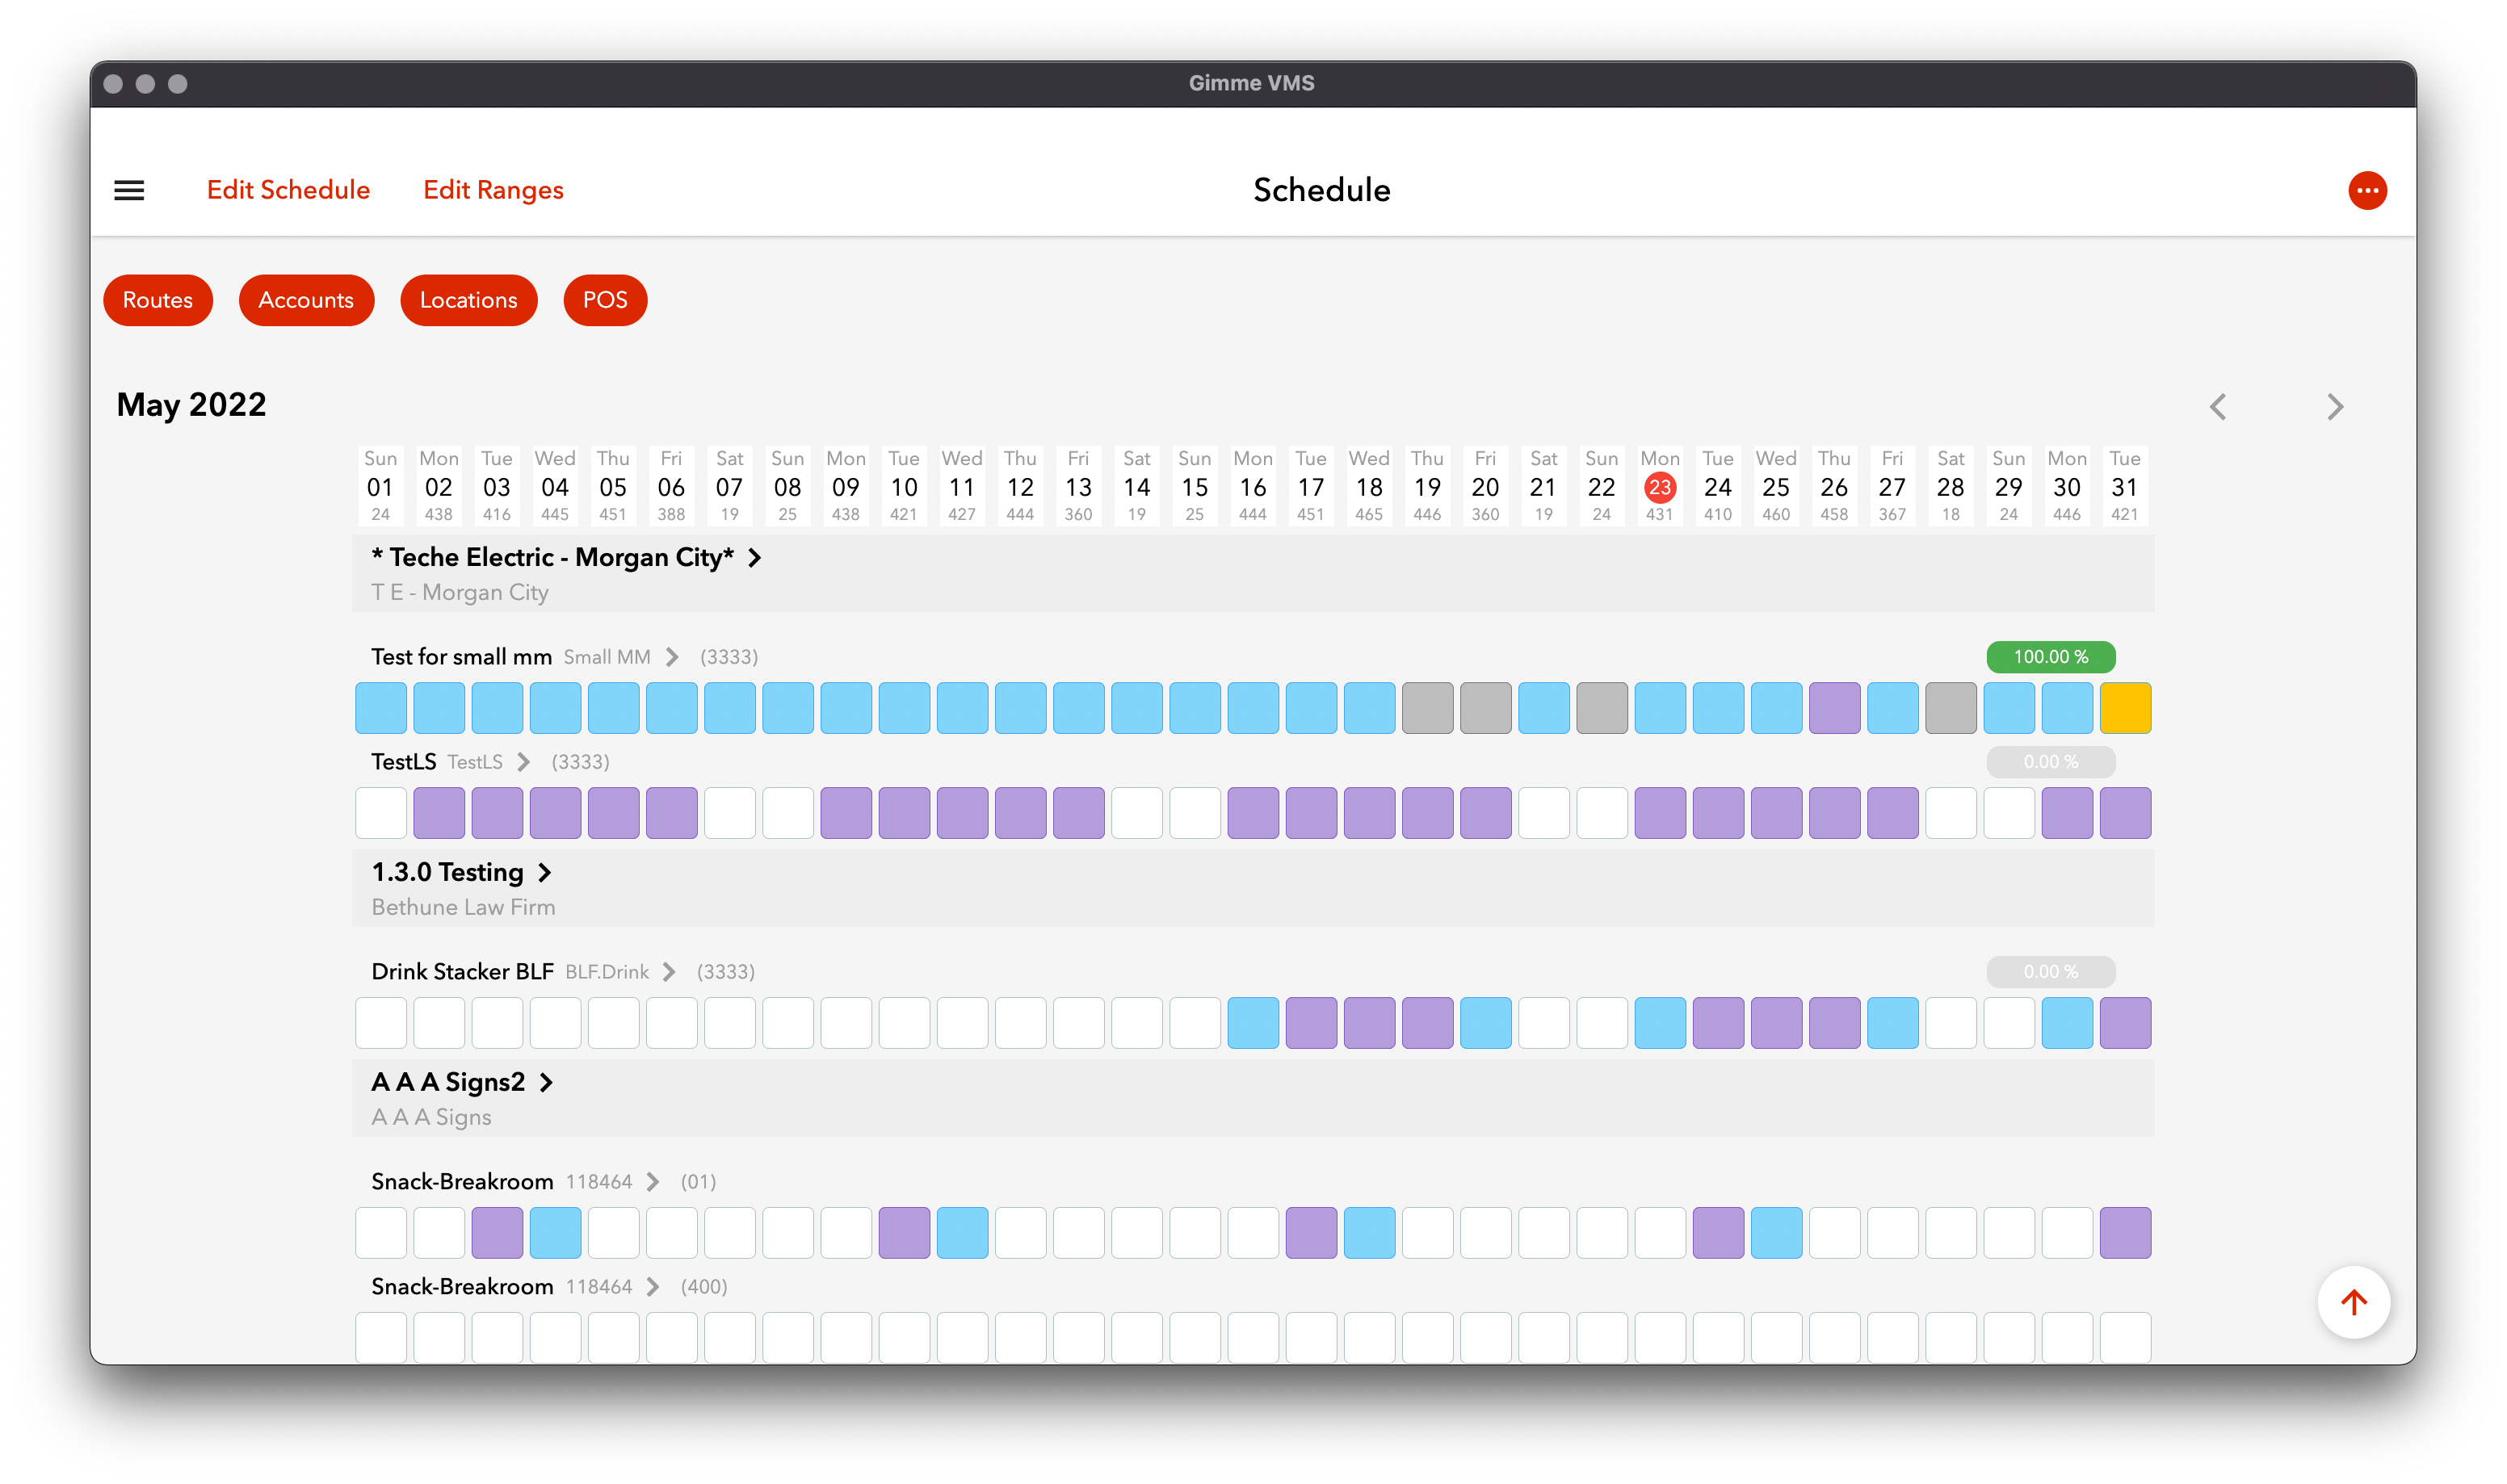Select the yellow cell for May 31
The image size is (2507, 1484).
click(2124, 708)
